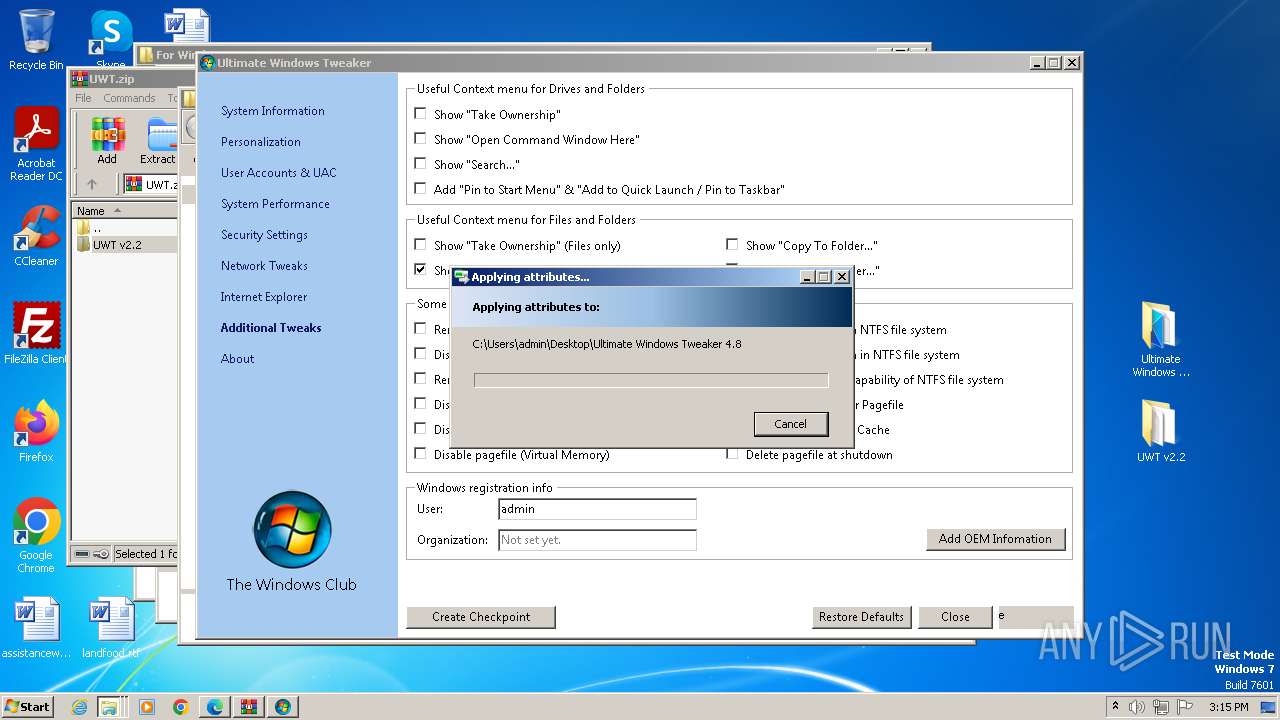Image resolution: width=1280 pixels, height=720 pixels.
Task: Click the Chrome icon on the taskbar
Action: pos(180,707)
